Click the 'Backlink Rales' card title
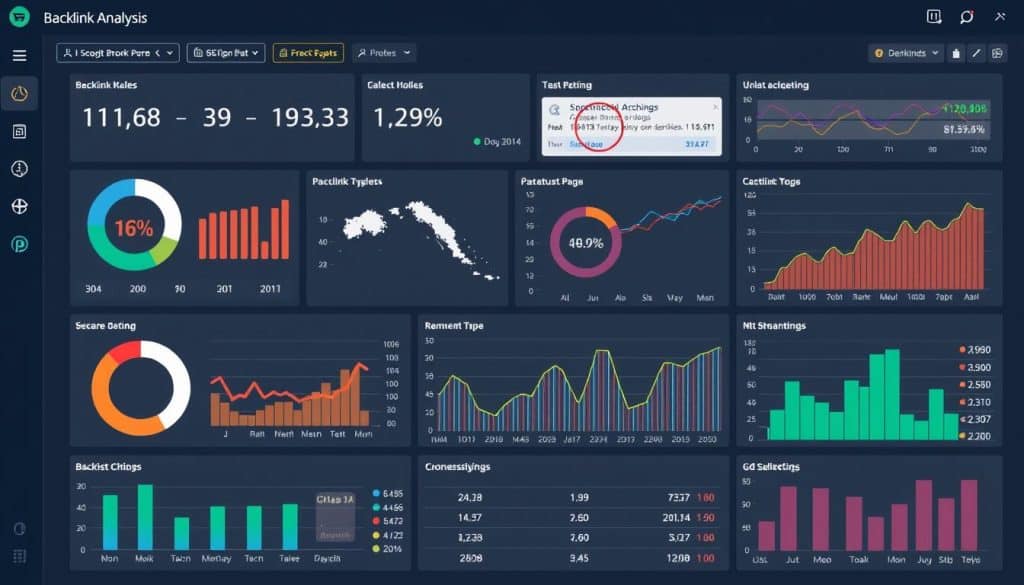1024x585 pixels. point(106,85)
